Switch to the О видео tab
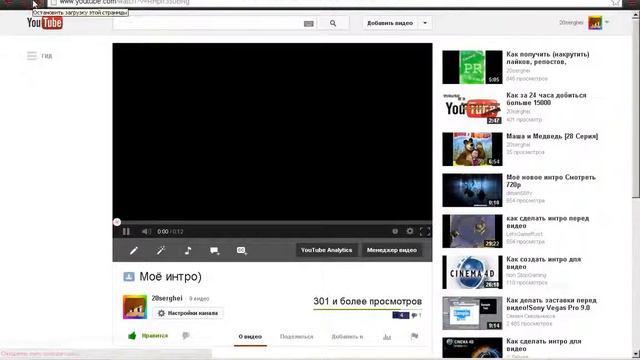The height and width of the screenshot is (360, 640). click(250, 337)
